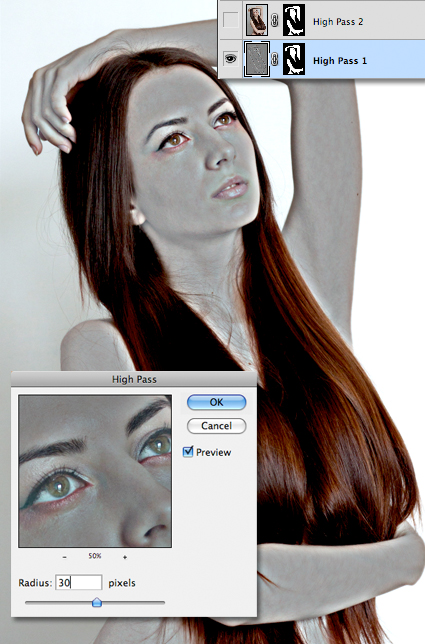Cancel the High Pass dialog
Image resolution: width=425 pixels, height=644 pixels.
[x=216, y=426]
